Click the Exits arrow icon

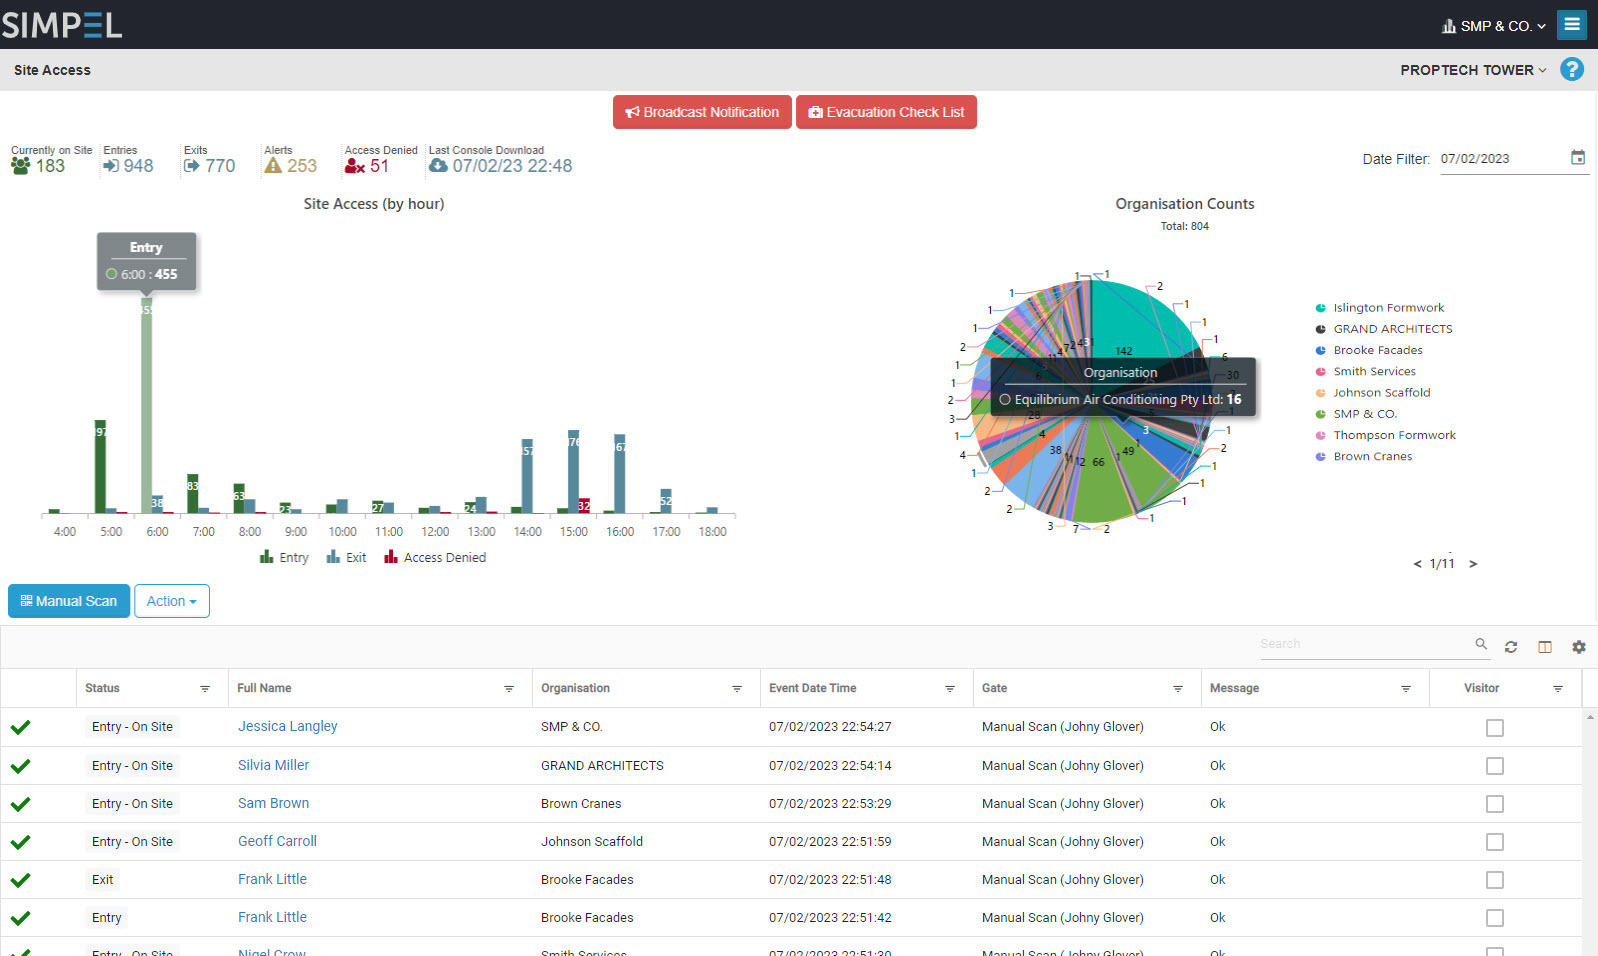pyautogui.click(x=192, y=166)
